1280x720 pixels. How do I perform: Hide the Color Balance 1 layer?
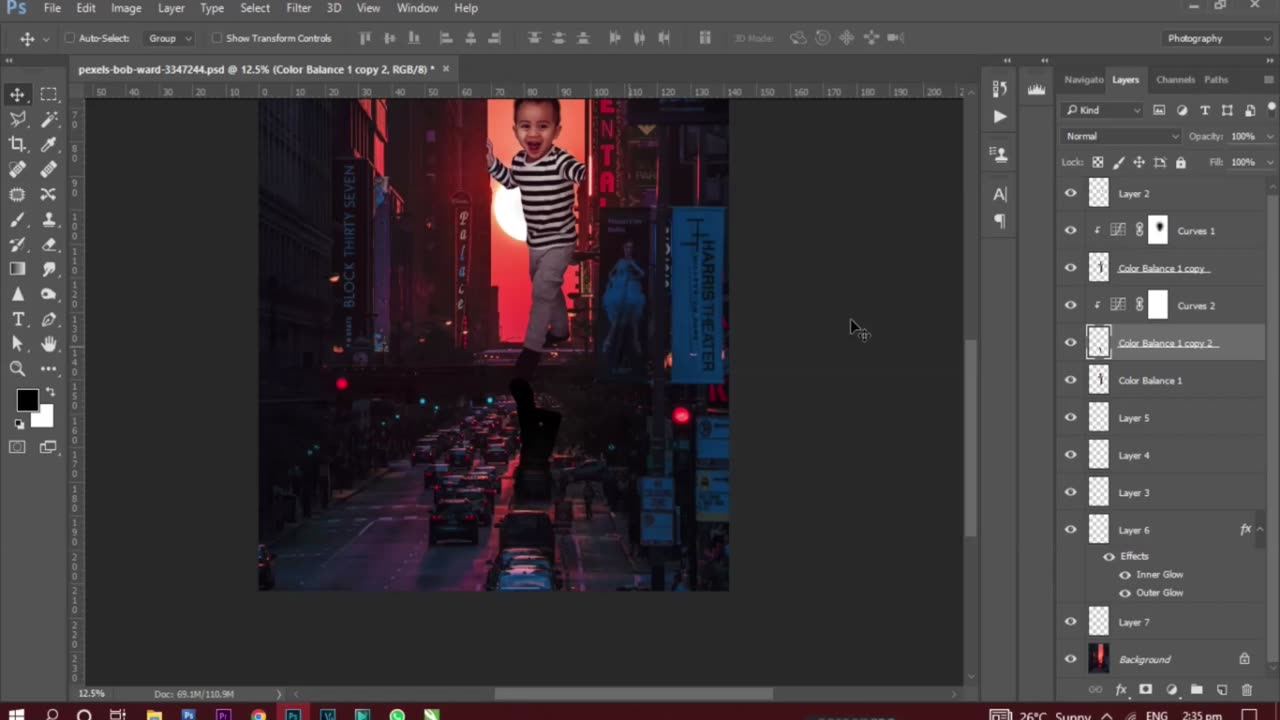coord(1071,380)
